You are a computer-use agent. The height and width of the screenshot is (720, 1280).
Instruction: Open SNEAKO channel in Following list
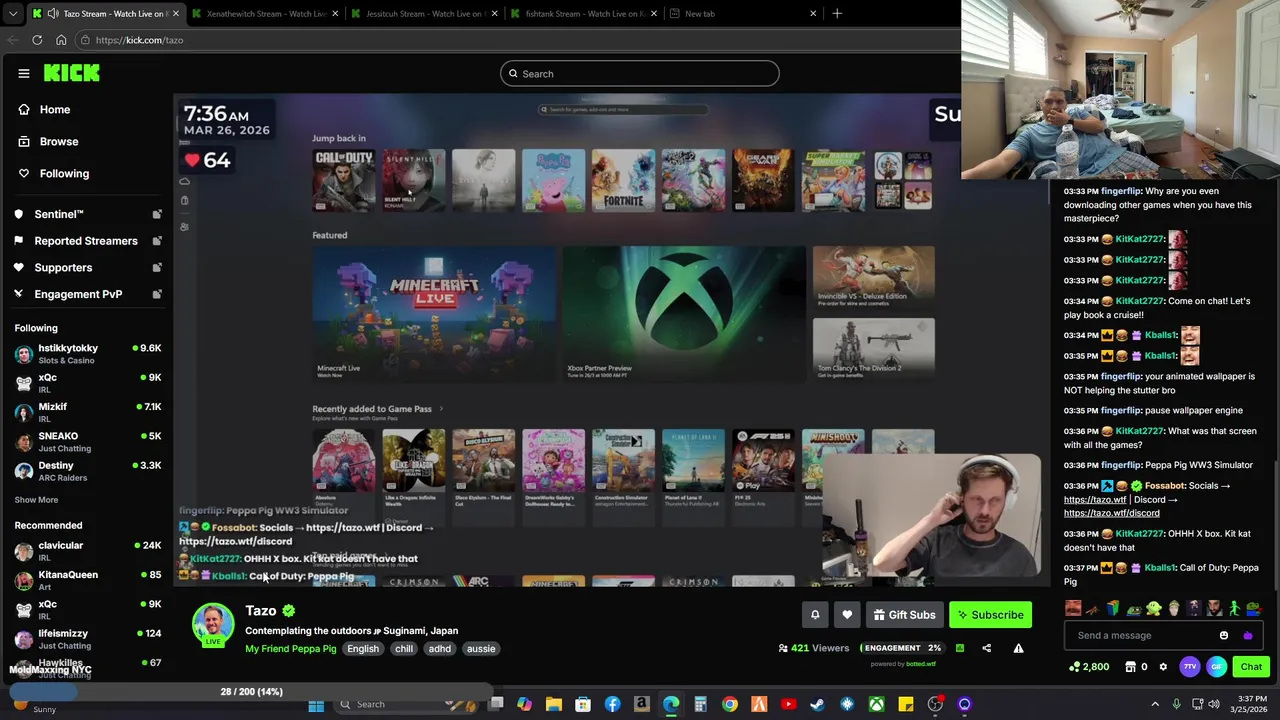88,441
